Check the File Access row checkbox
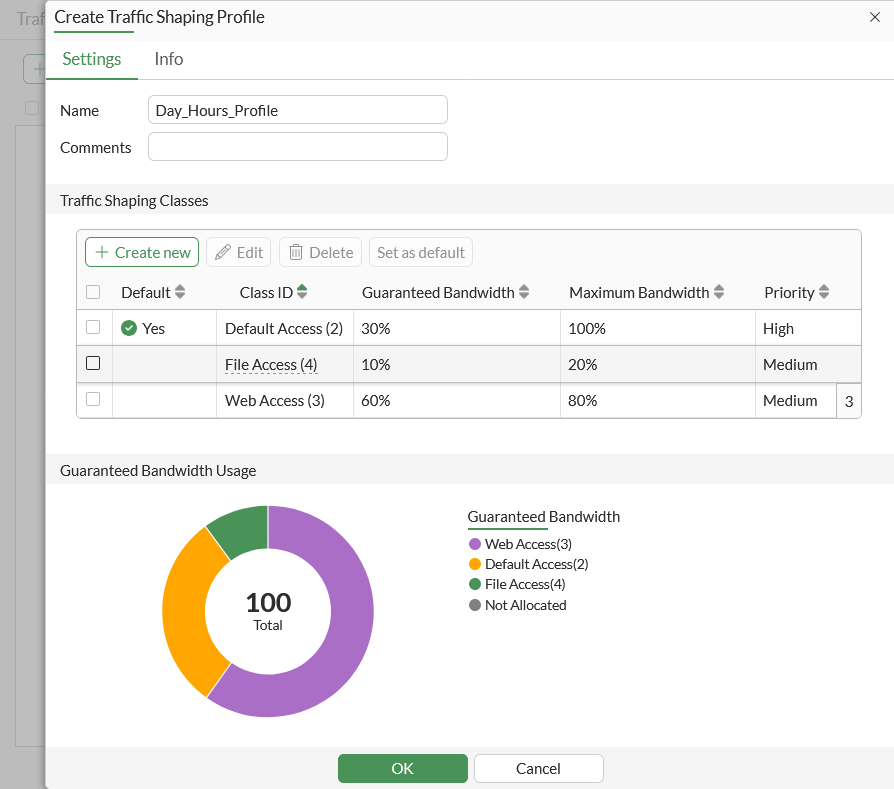 94,364
